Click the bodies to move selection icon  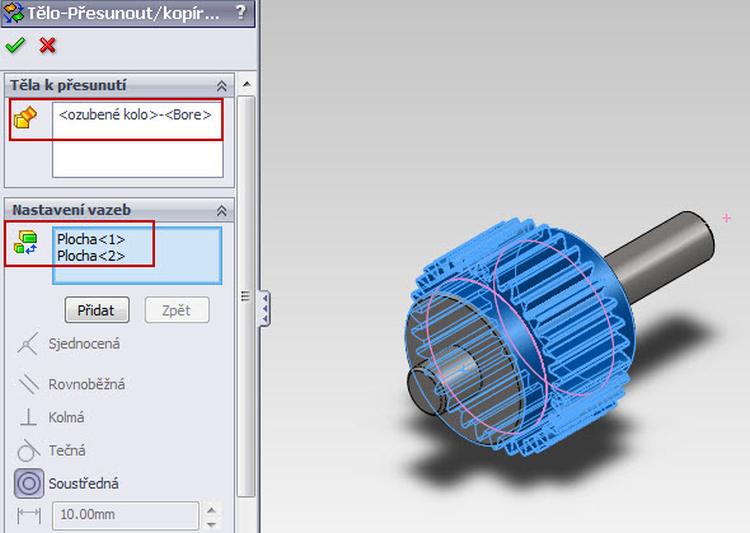[25, 118]
